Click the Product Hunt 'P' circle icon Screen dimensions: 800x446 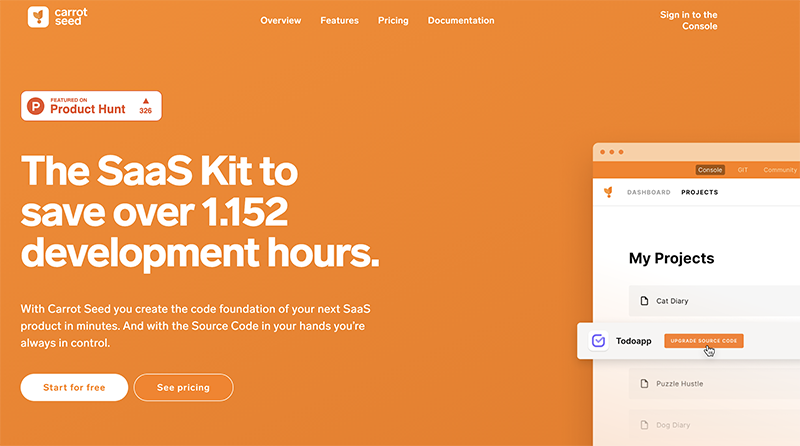(37, 105)
